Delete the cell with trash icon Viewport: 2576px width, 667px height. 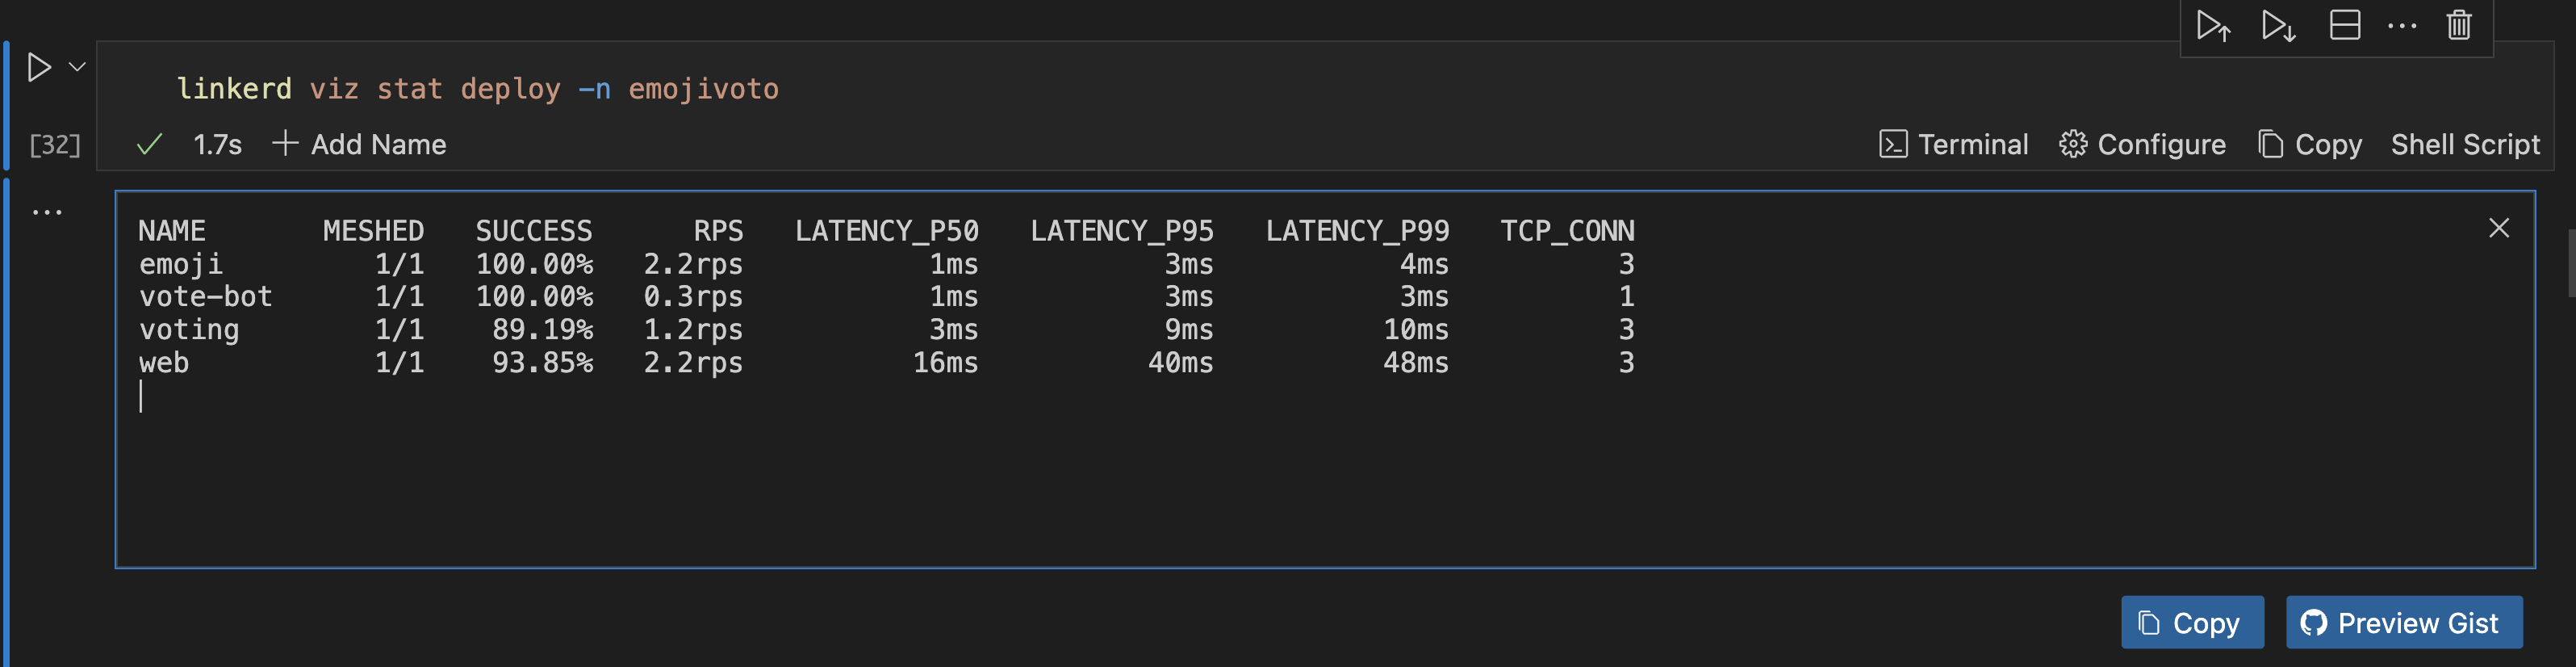pos(2459,26)
